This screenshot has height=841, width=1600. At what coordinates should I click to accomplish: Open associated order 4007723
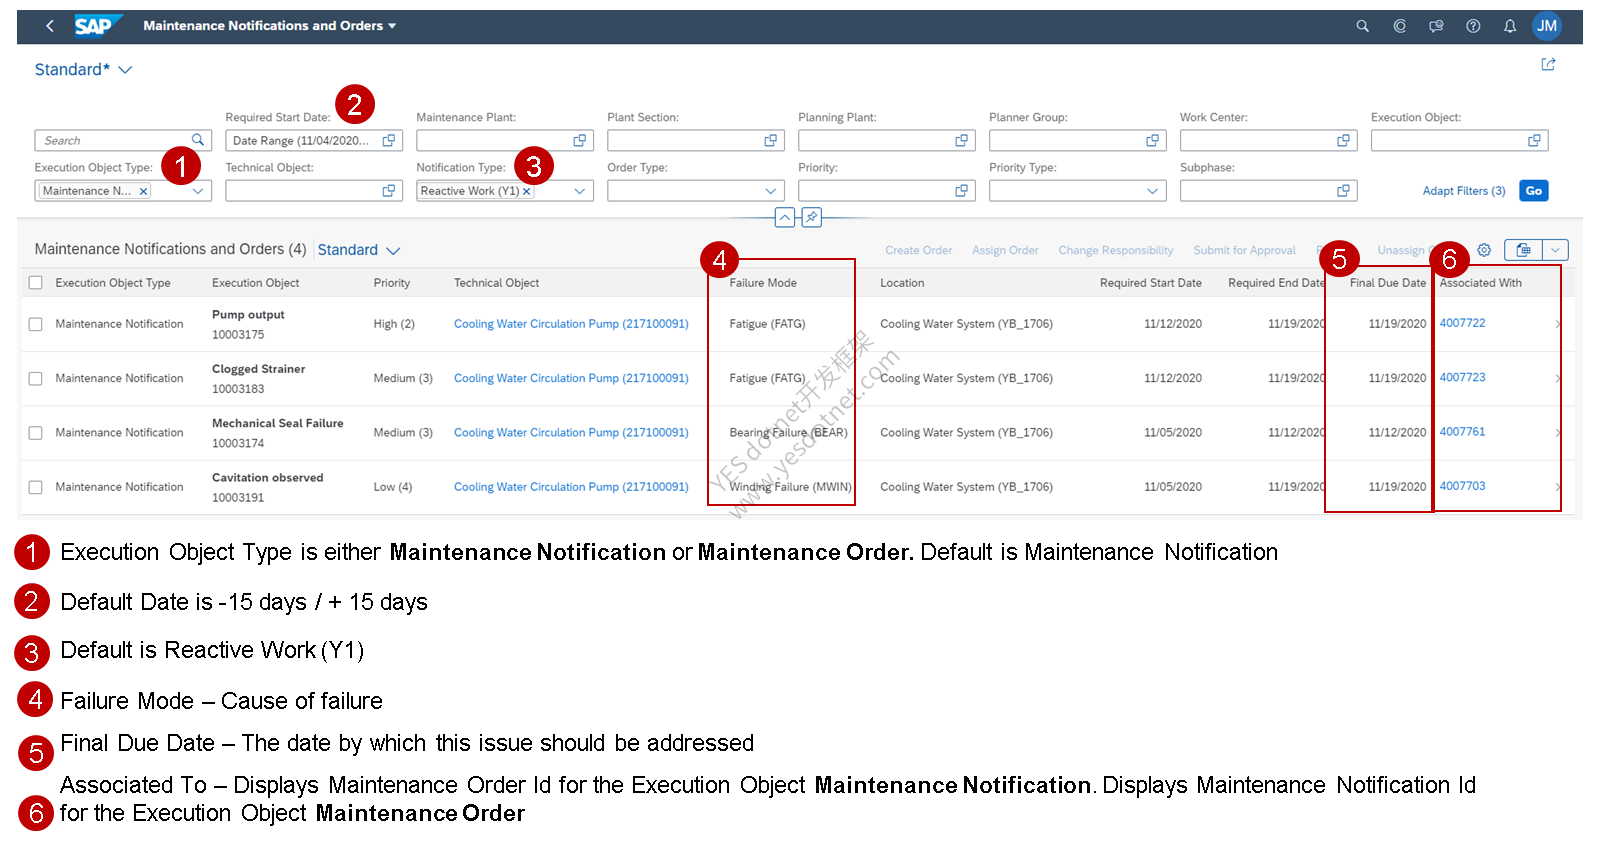pos(1462,377)
